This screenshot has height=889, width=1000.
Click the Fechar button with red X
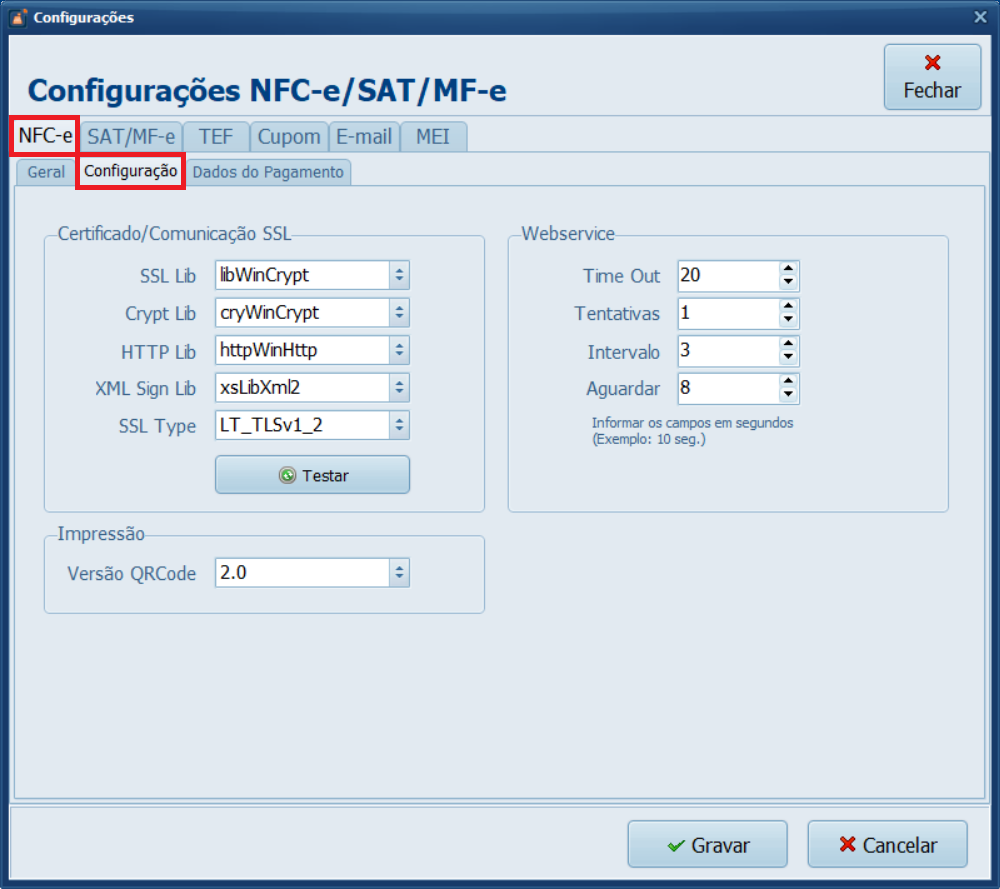(x=932, y=77)
